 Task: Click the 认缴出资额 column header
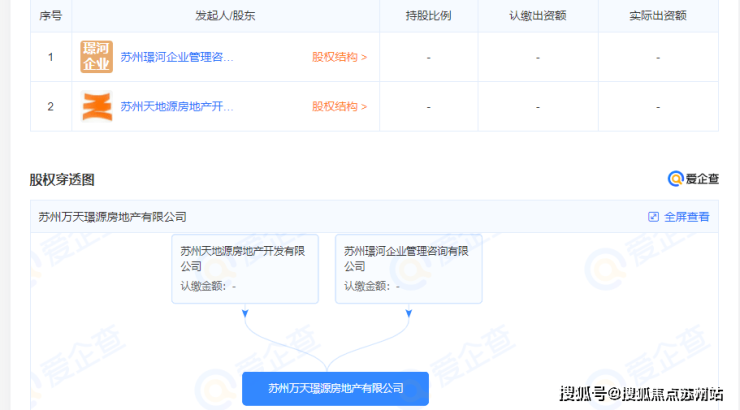click(538, 16)
